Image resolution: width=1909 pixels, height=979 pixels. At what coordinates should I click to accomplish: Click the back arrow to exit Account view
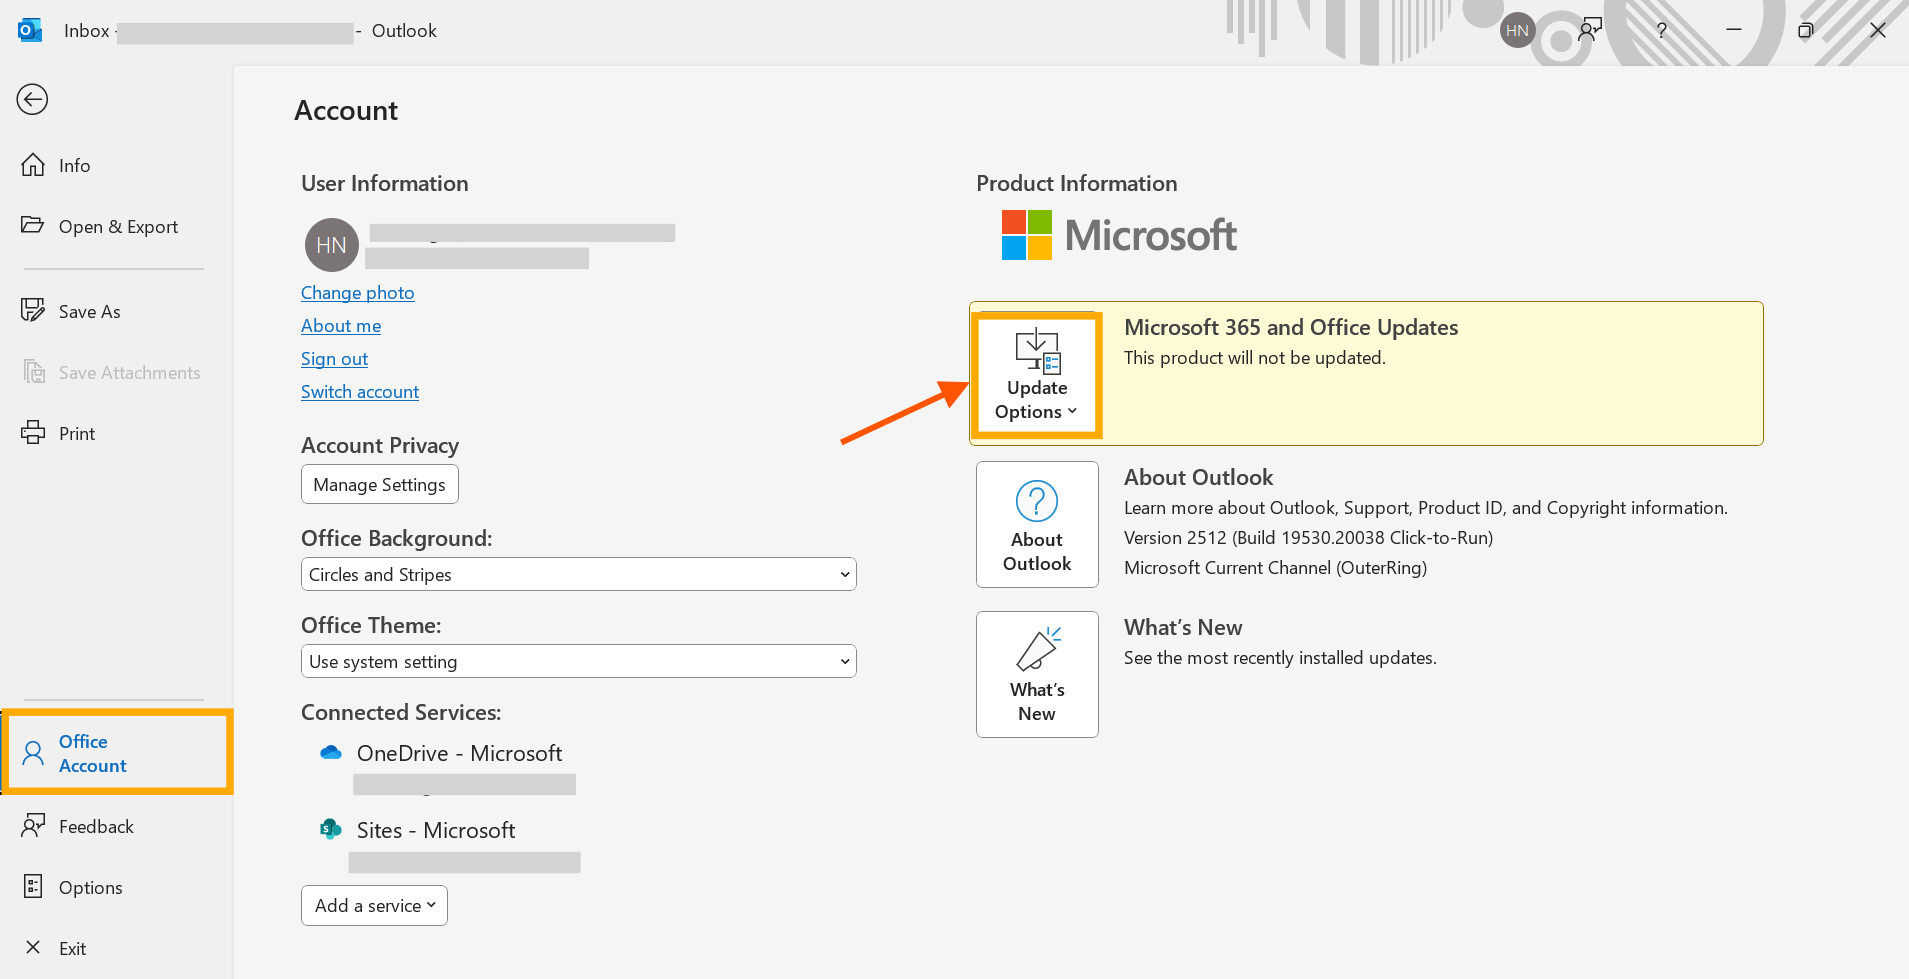(x=32, y=99)
